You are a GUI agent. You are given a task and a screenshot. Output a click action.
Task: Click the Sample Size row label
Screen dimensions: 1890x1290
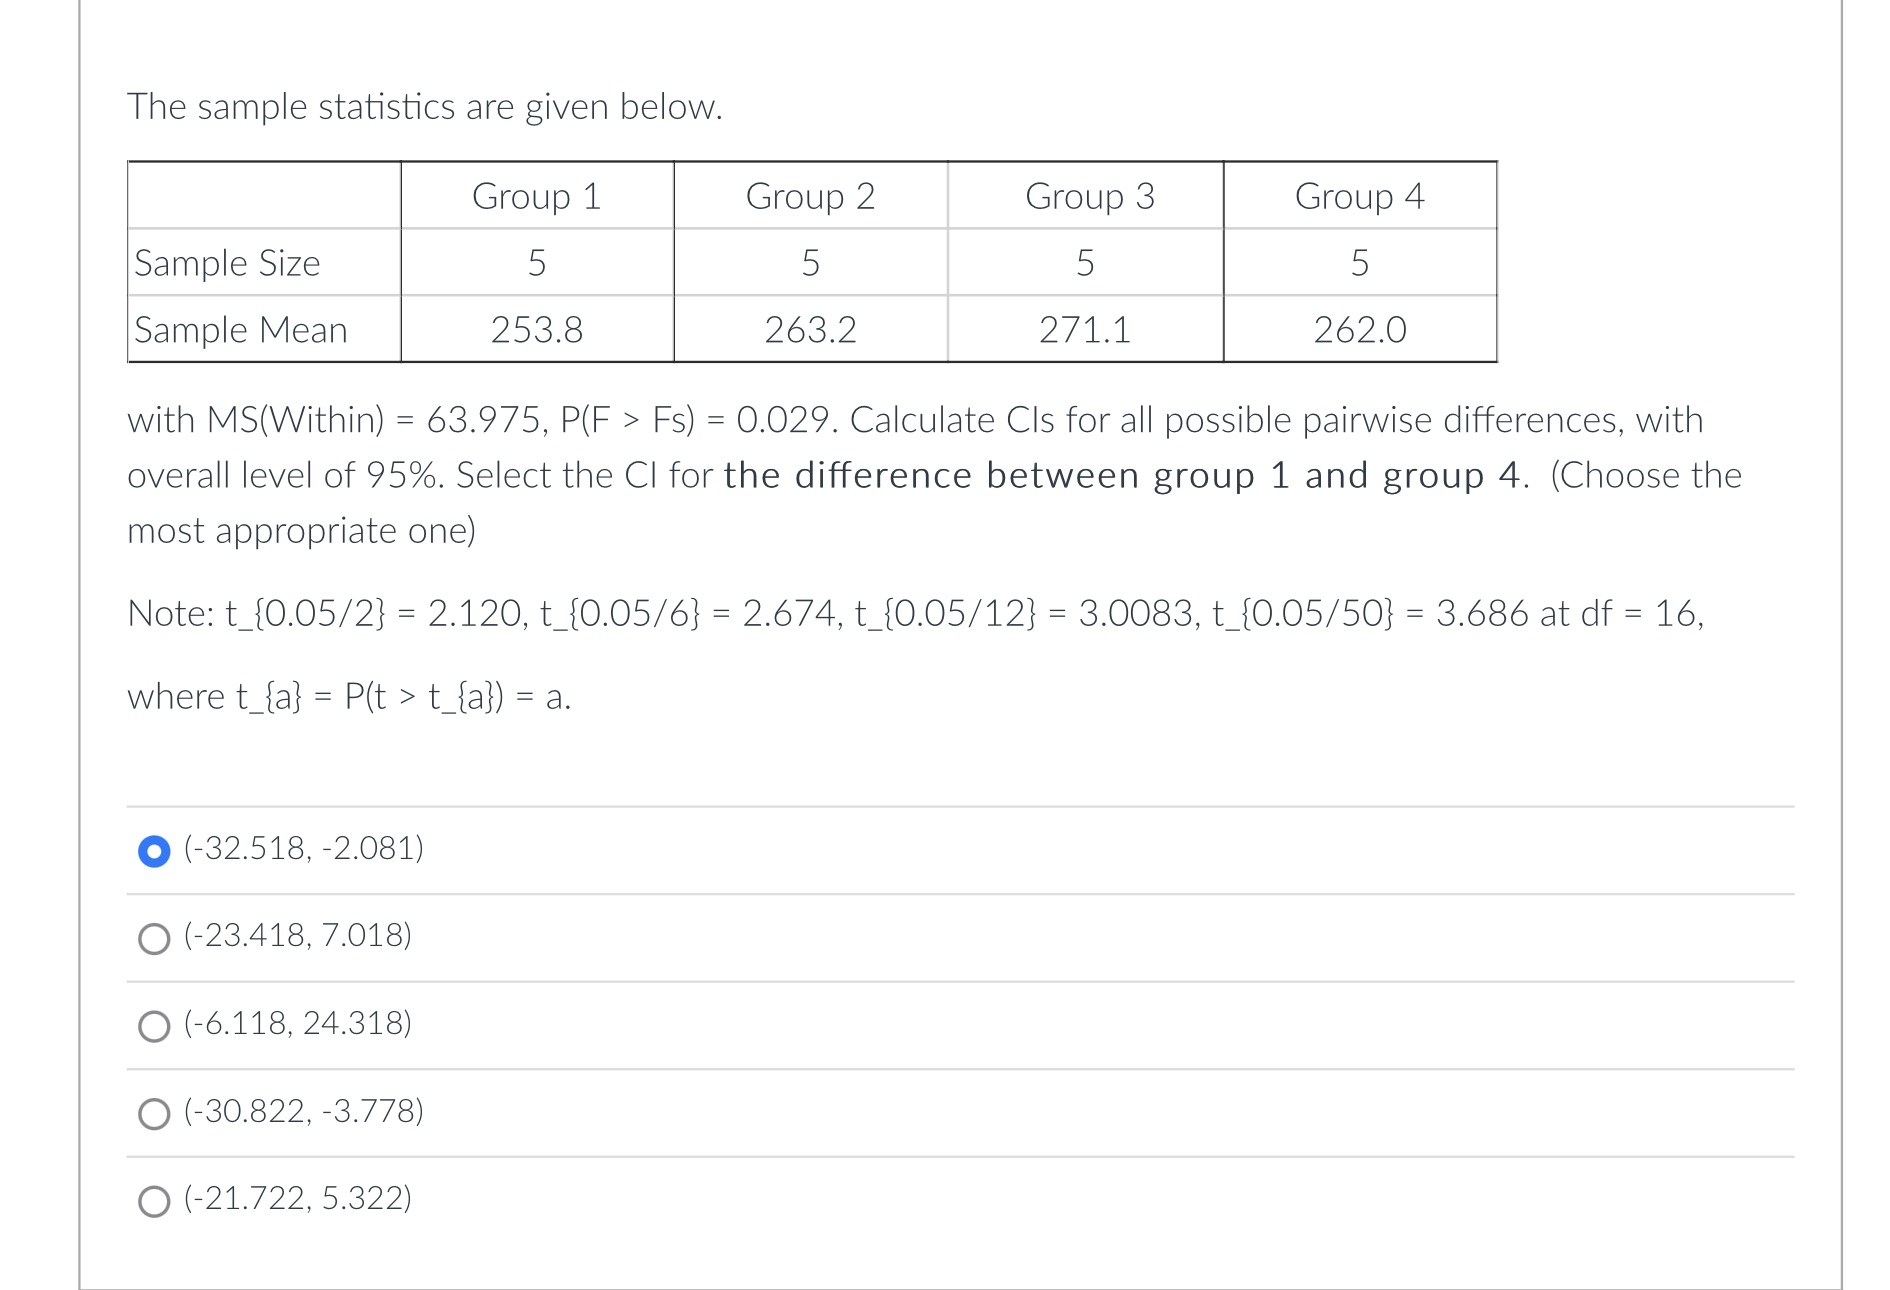coord(226,263)
